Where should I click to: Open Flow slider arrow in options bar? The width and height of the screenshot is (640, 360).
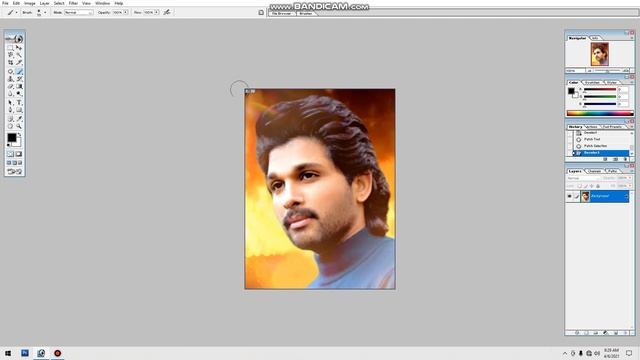click(x=157, y=13)
